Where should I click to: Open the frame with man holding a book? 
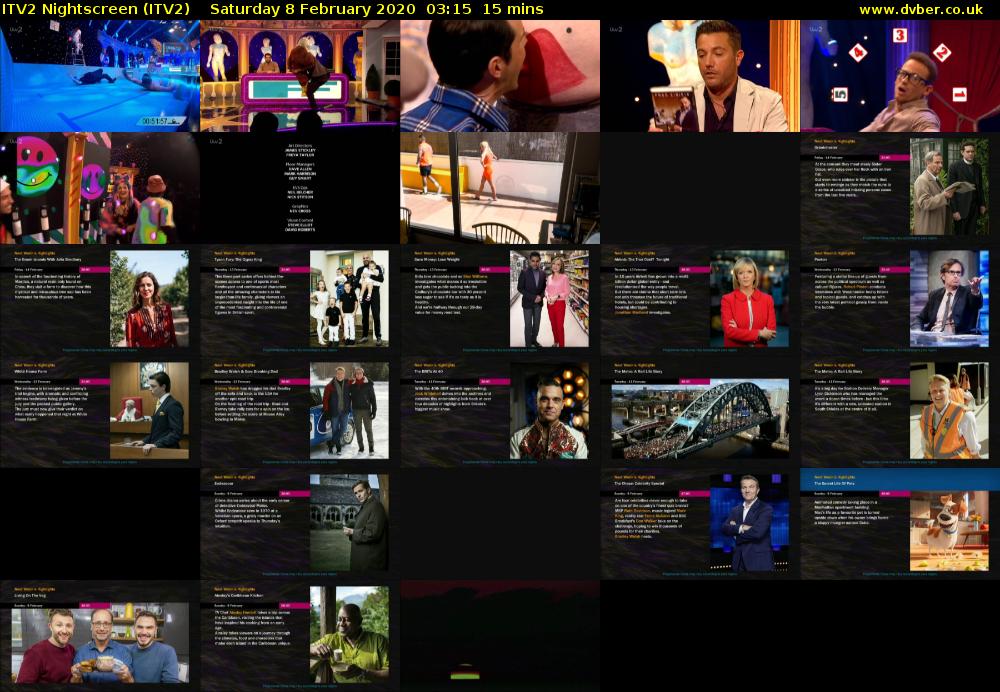[x=700, y=76]
